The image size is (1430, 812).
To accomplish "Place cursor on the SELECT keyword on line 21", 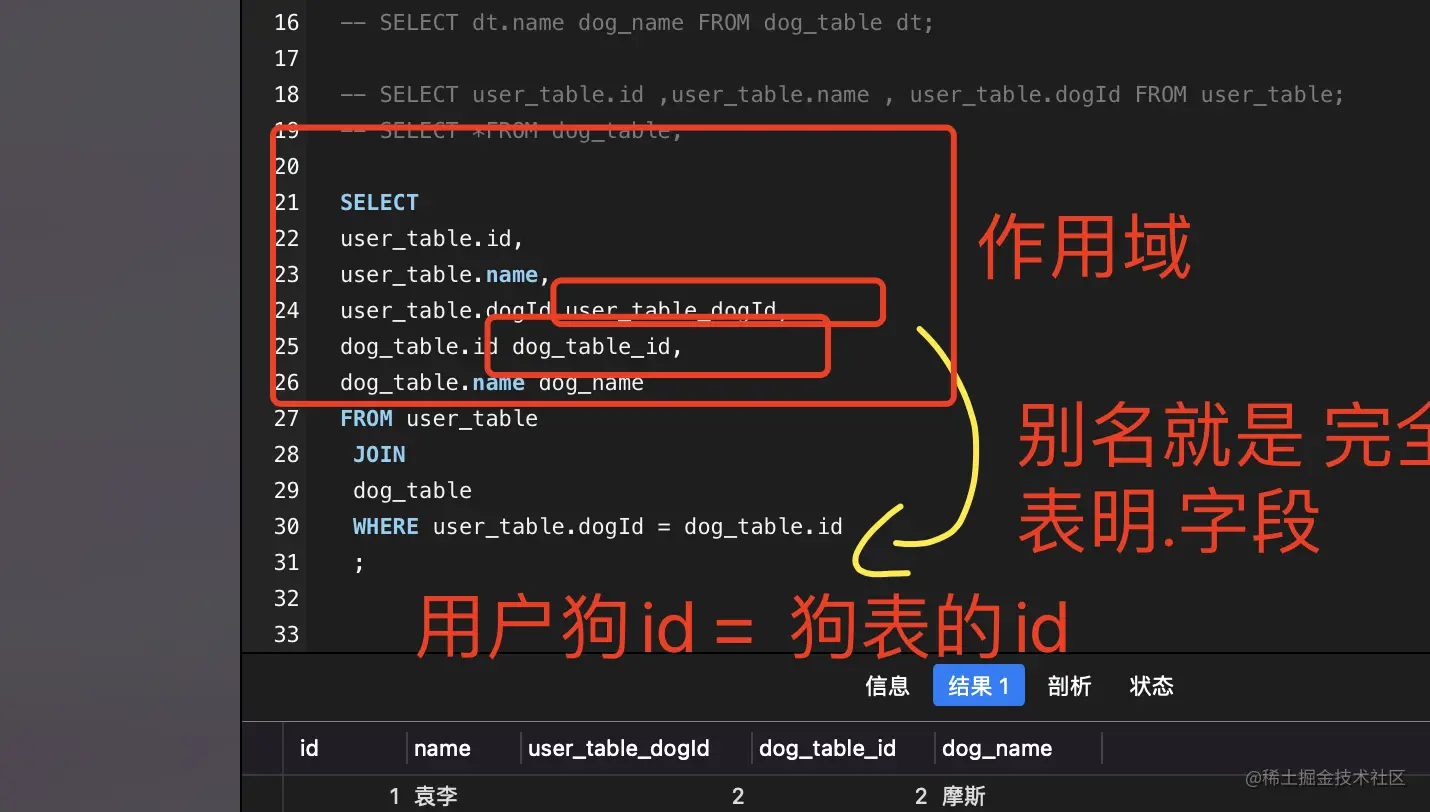I will click(x=379, y=202).
